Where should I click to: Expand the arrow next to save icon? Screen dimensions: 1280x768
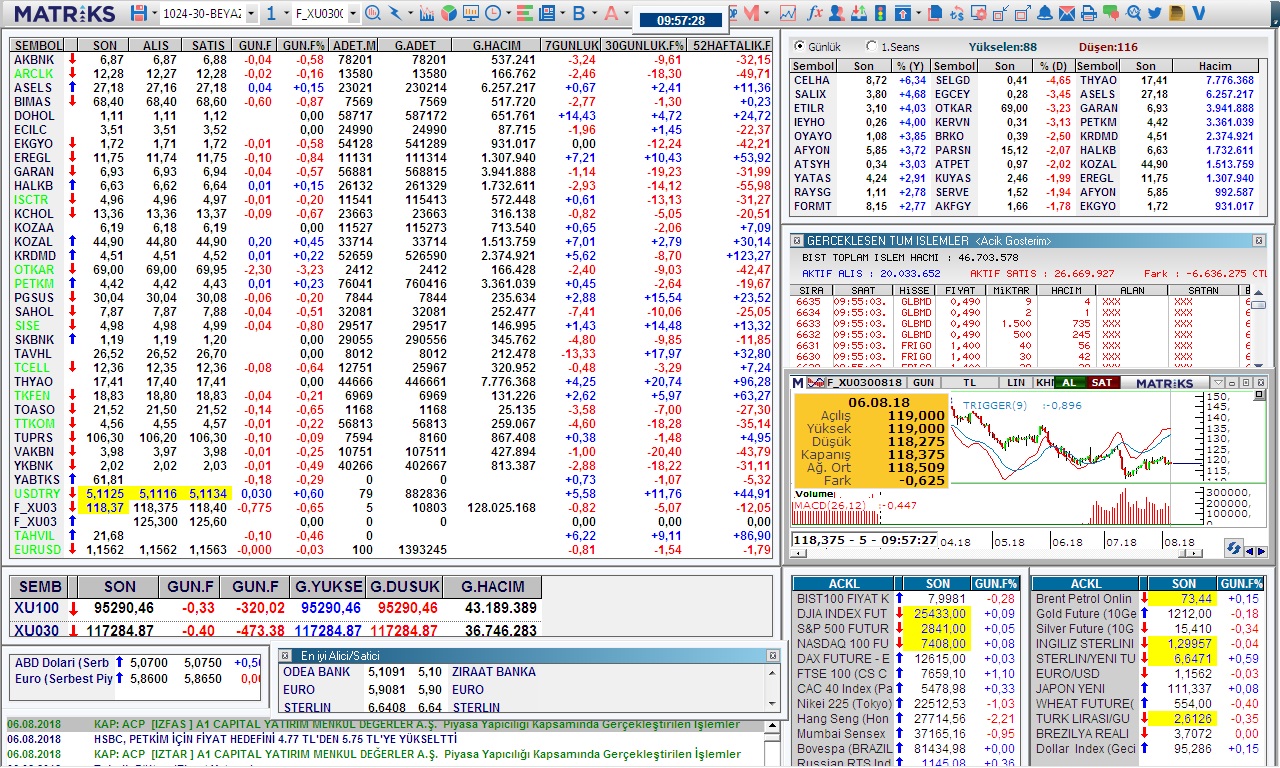[x=153, y=13]
